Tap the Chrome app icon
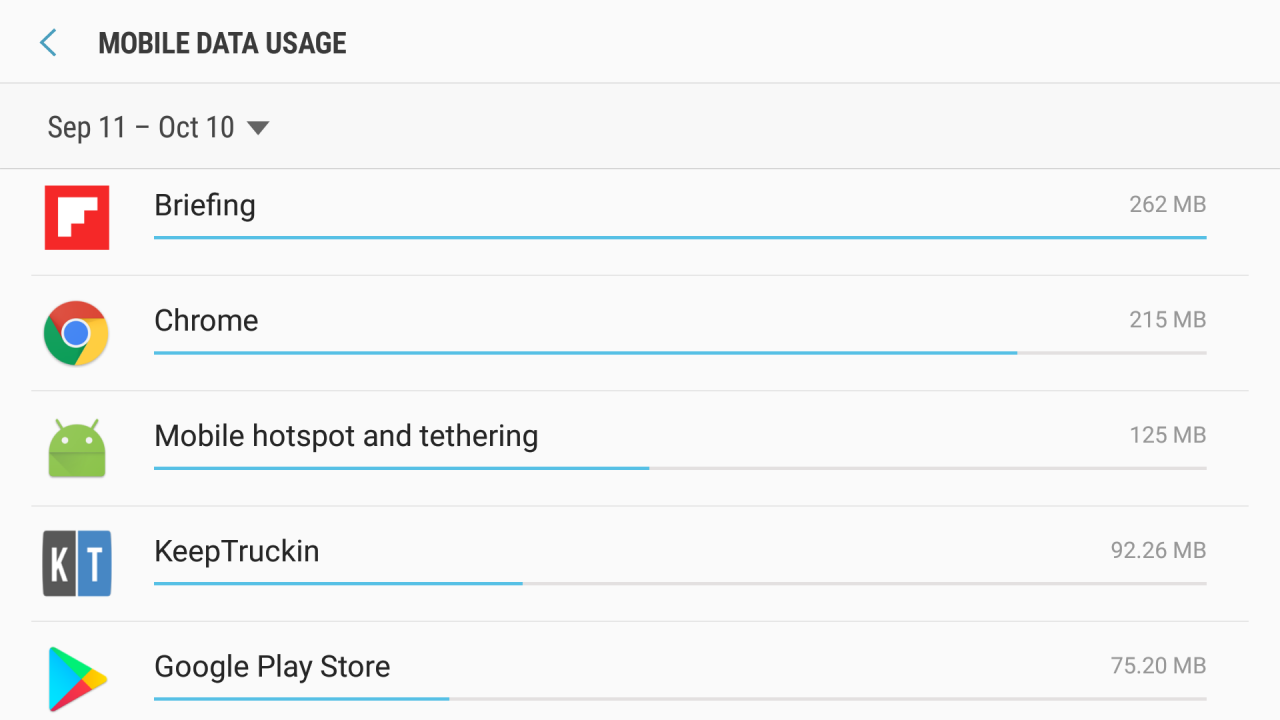1280x720 pixels. click(76, 333)
